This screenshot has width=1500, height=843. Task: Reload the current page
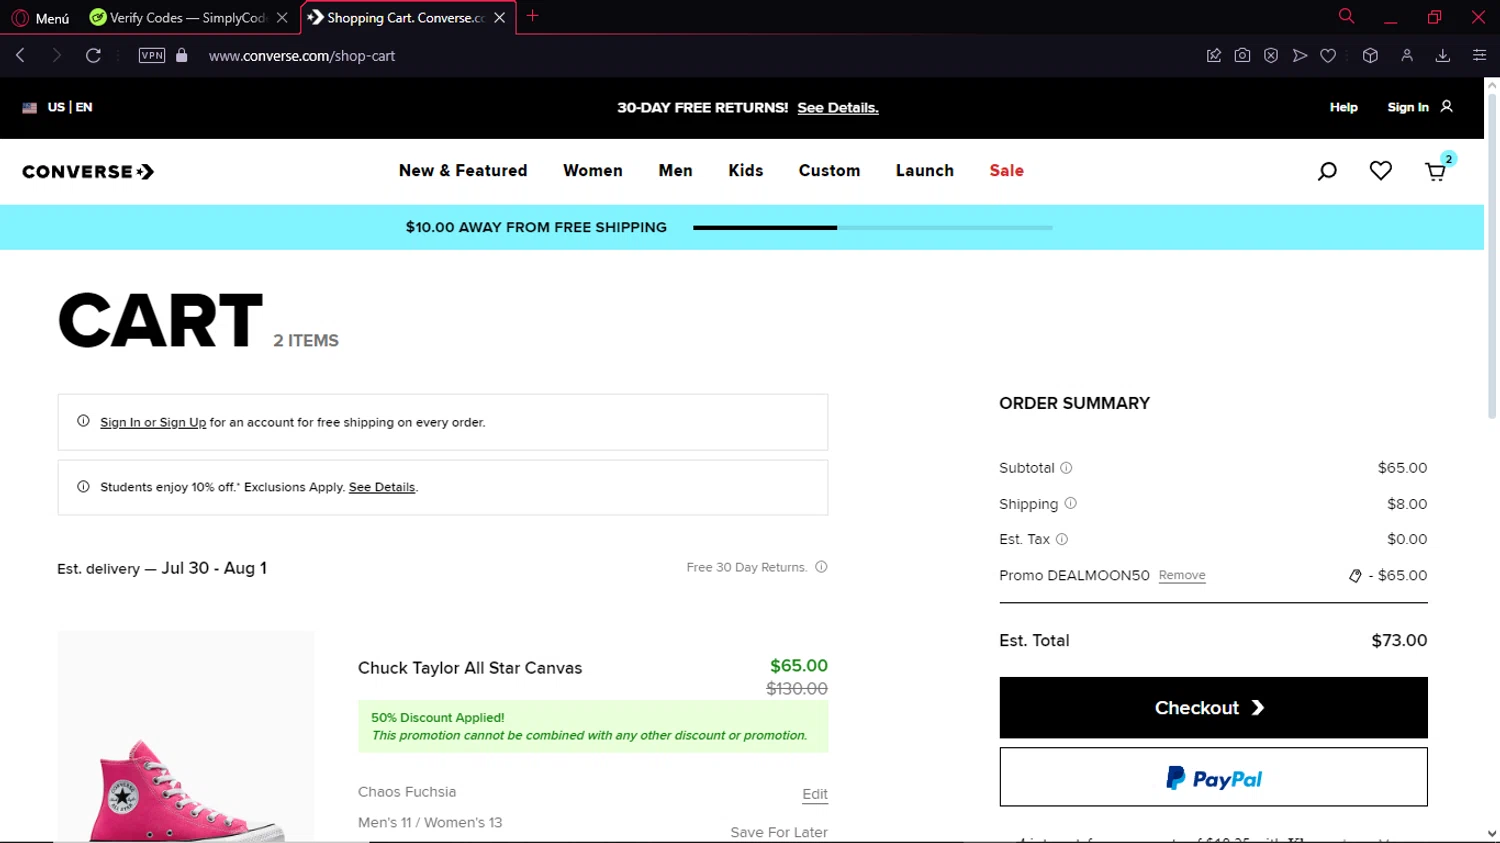(93, 56)
